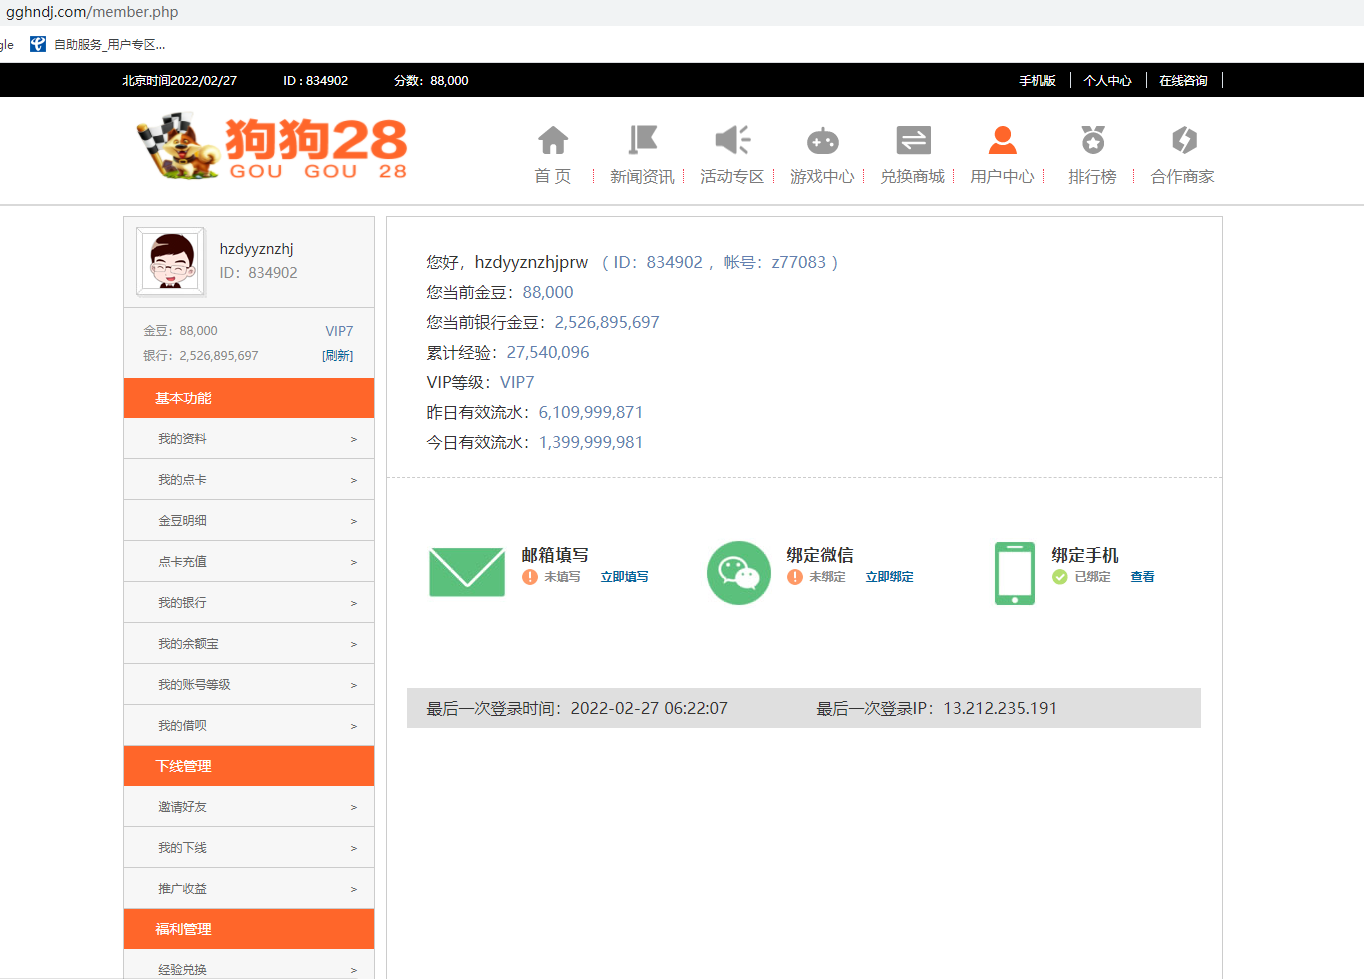Open 个人中心 in top bar

[1107, 81]
